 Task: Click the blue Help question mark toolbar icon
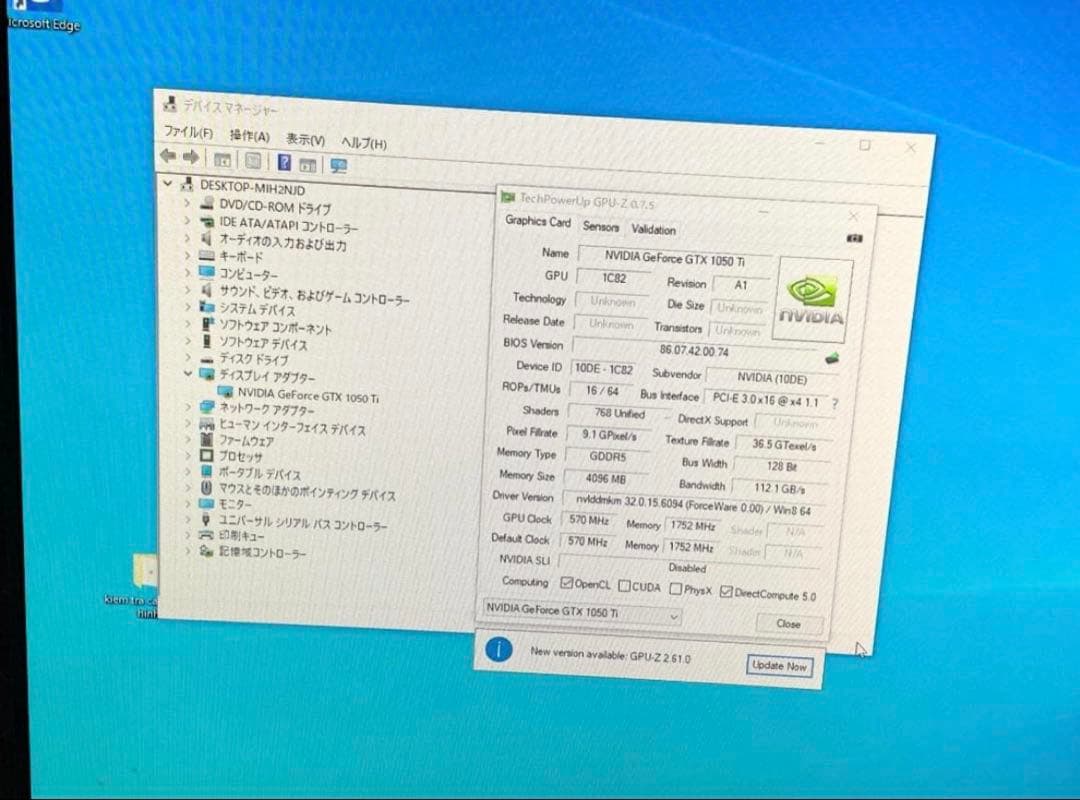[285, 162]
